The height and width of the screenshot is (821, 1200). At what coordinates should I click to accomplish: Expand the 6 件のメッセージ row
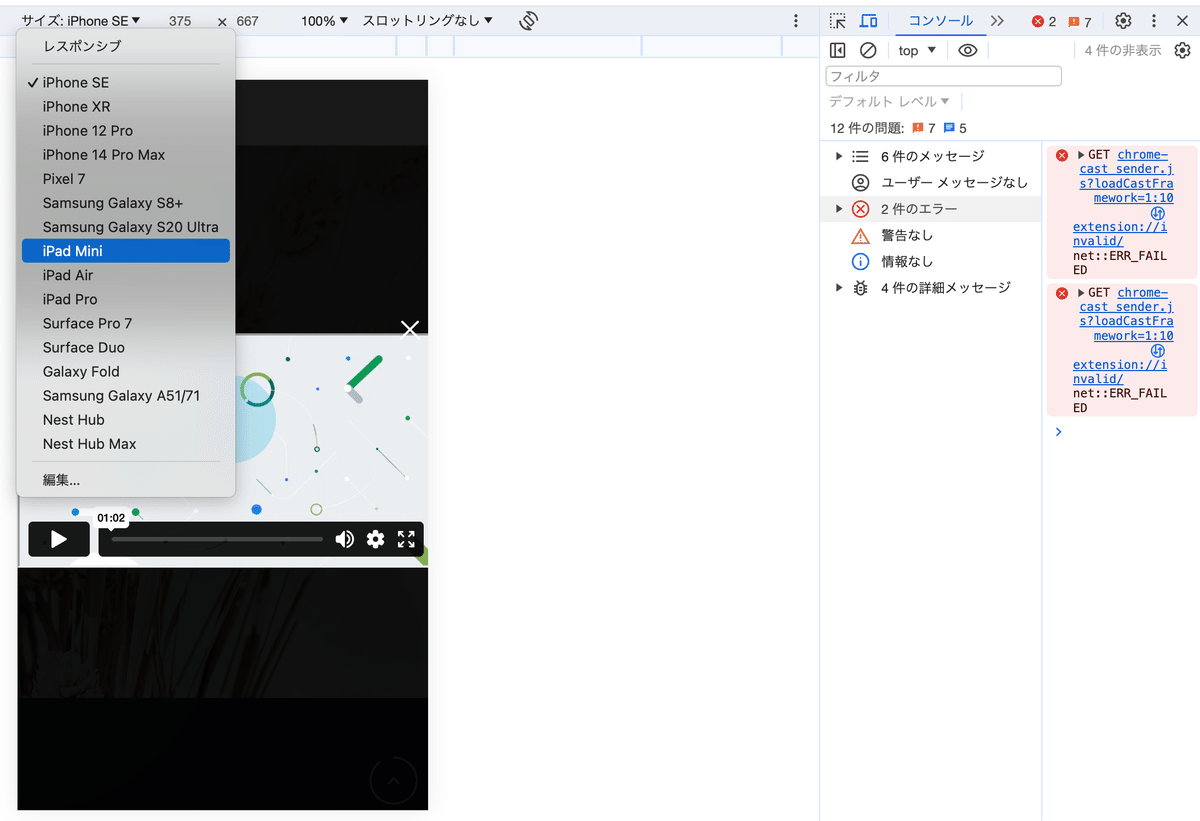(x=931, y=157)
